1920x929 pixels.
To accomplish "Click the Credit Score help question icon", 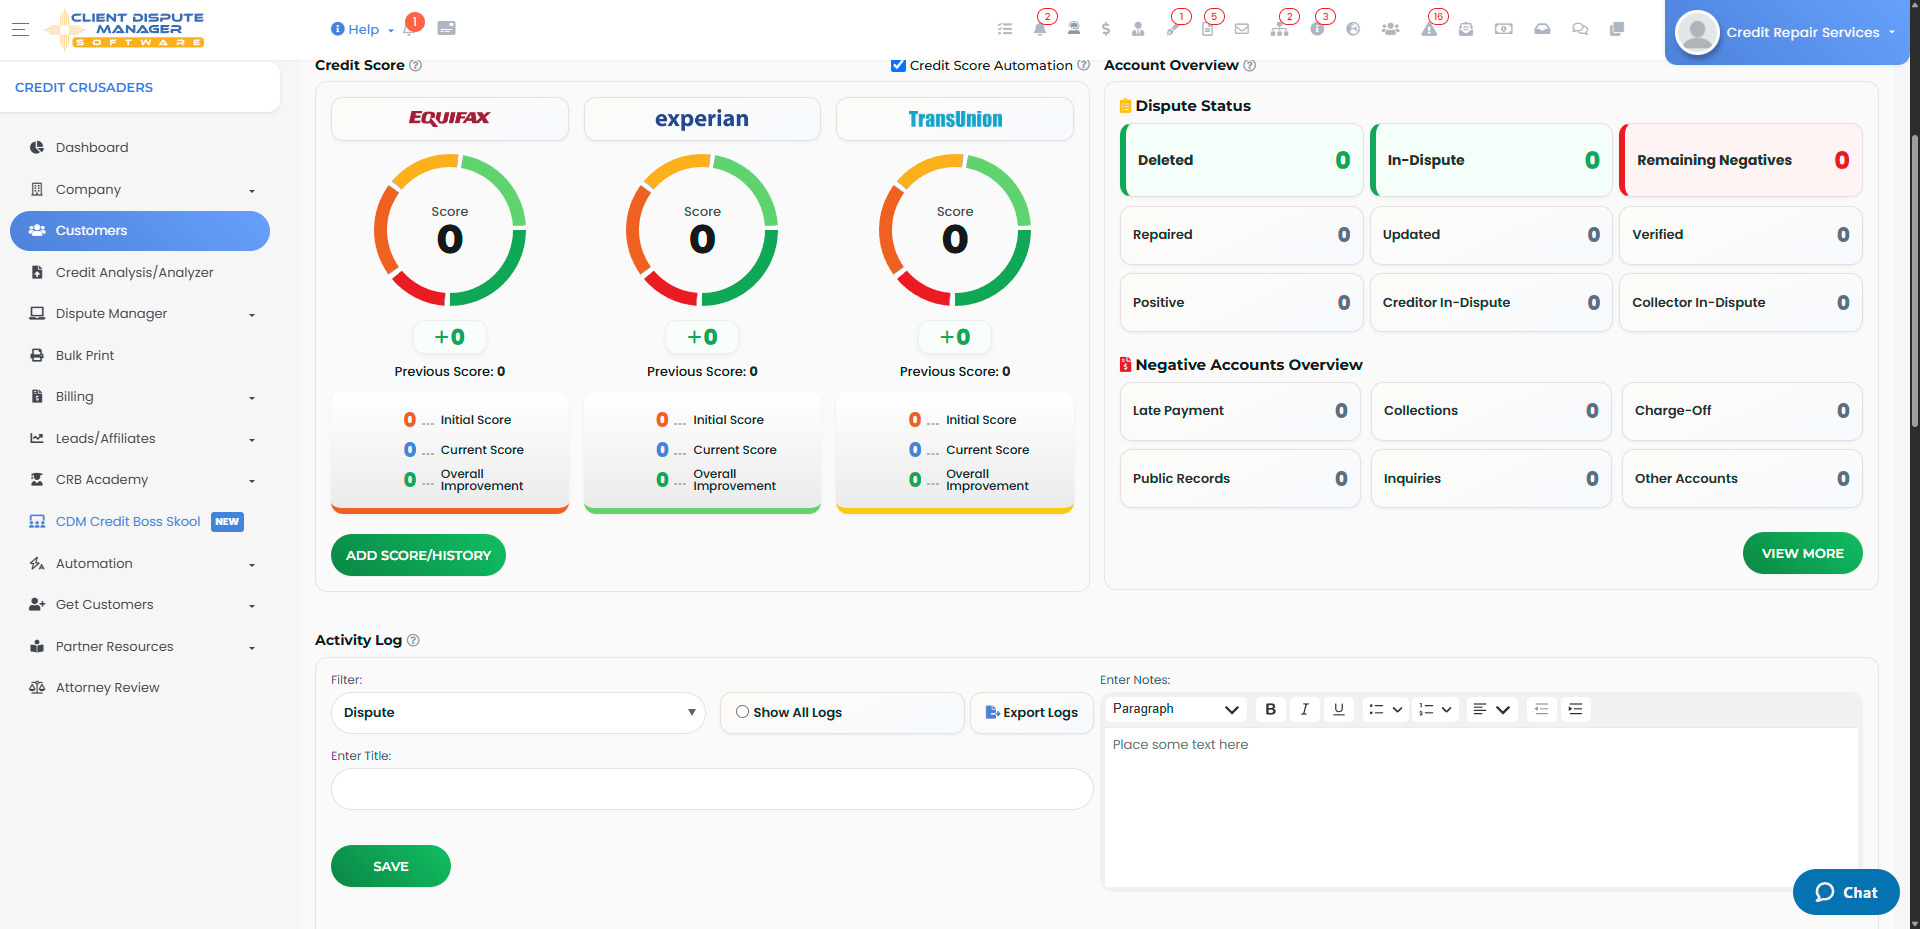I will click(416, 65).
